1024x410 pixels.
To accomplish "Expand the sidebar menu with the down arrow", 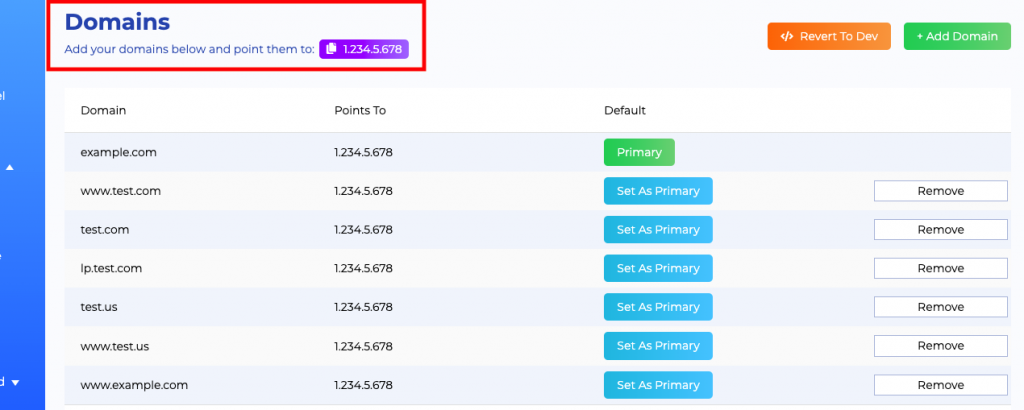I will click(x=15, y=381).
